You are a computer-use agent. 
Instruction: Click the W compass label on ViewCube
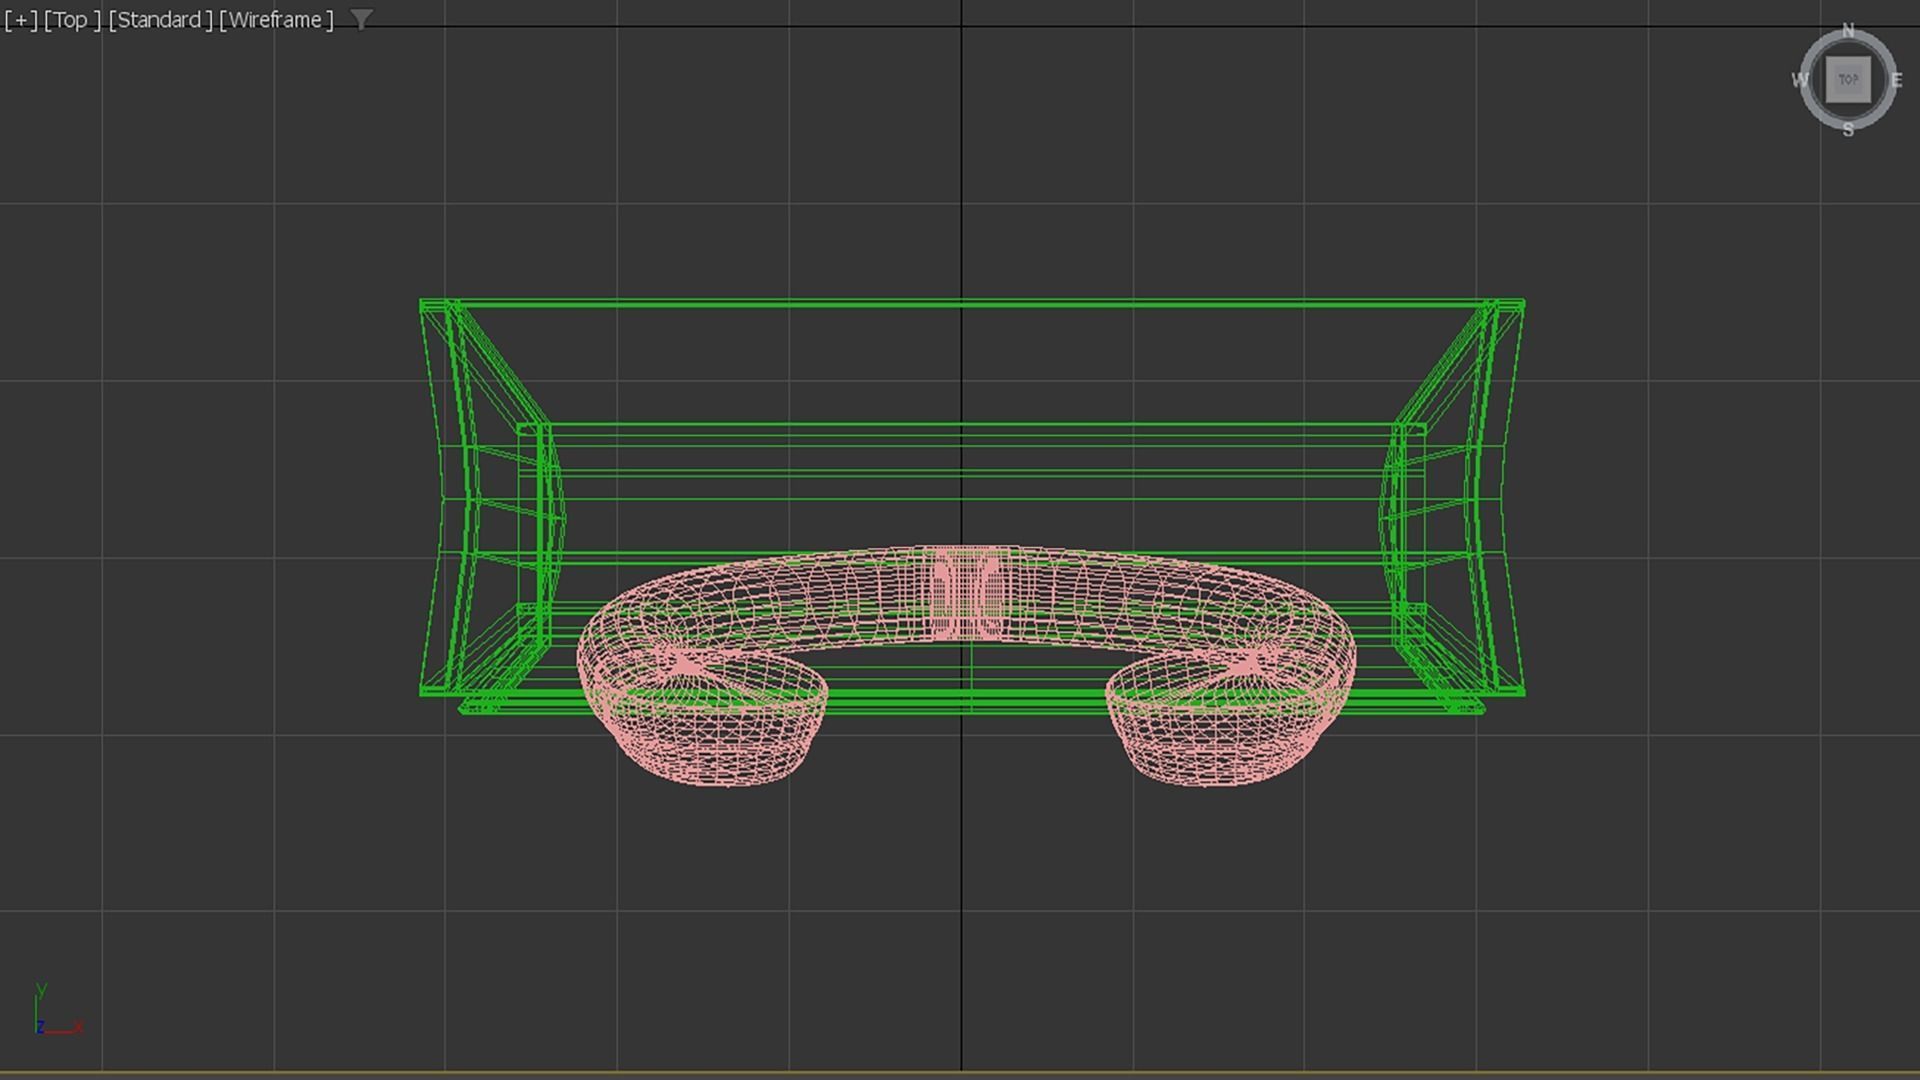coord(1800,80)
